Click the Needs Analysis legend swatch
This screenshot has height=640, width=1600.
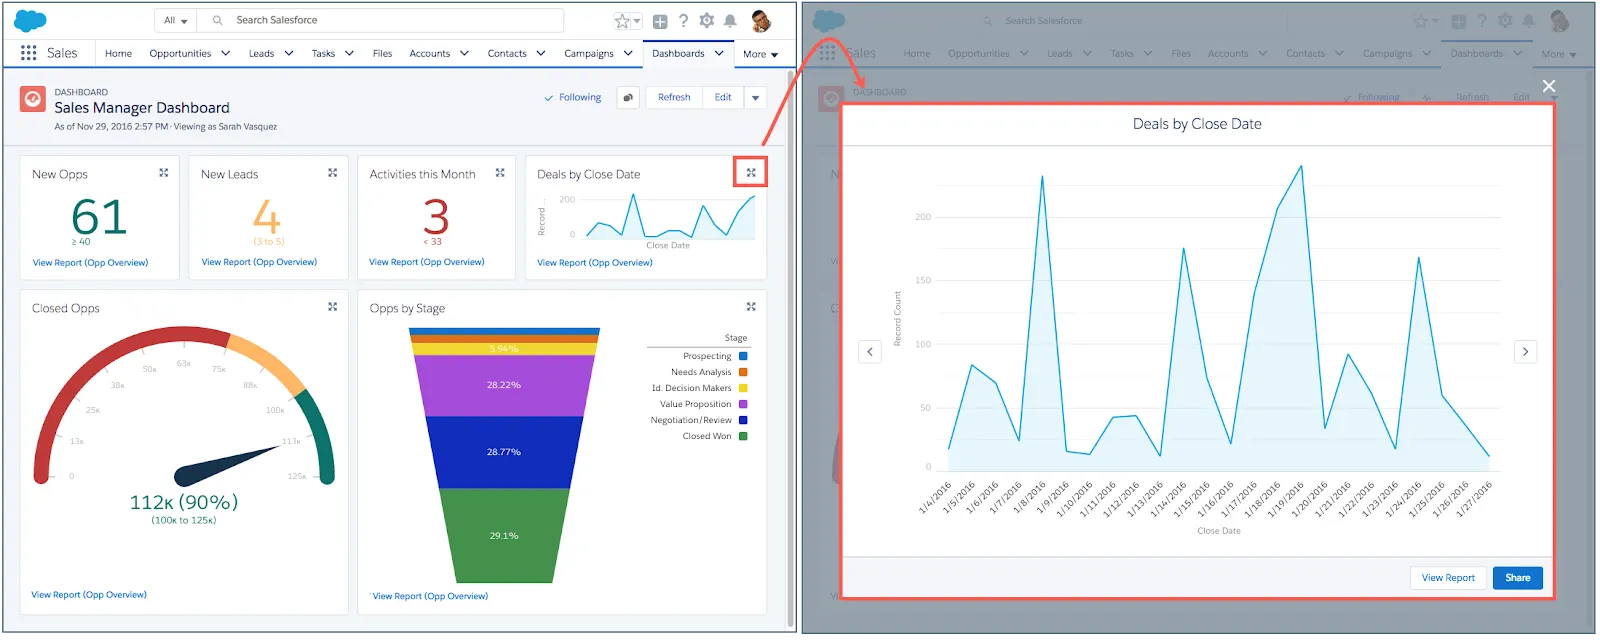click(743, 372)
